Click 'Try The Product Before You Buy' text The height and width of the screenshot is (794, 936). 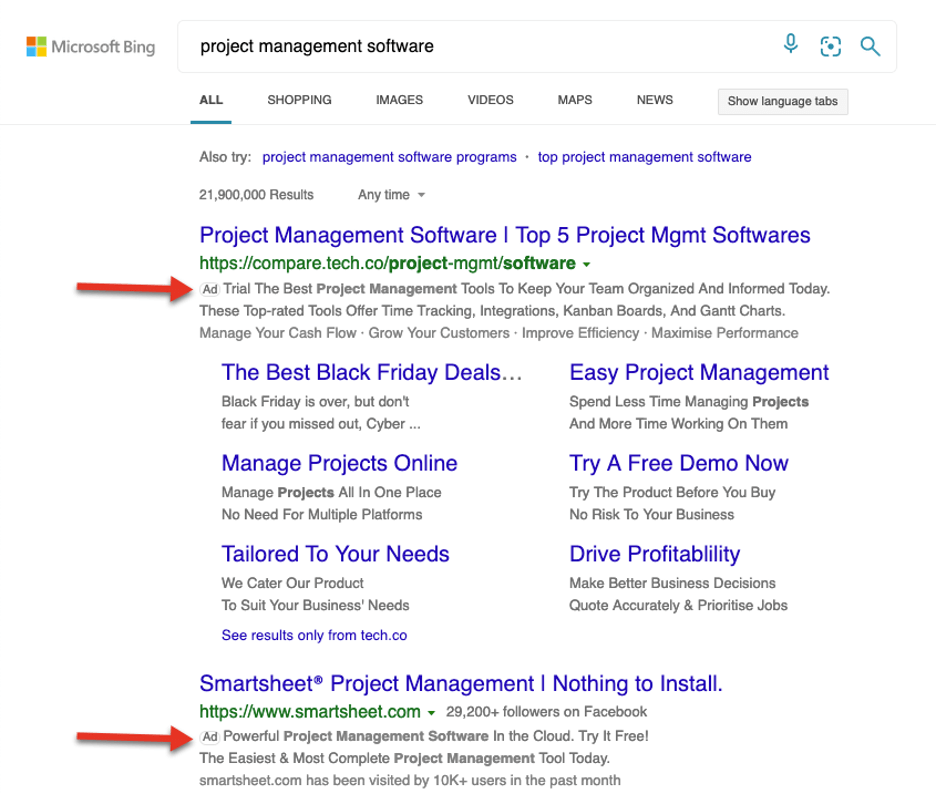click(672, 493)
